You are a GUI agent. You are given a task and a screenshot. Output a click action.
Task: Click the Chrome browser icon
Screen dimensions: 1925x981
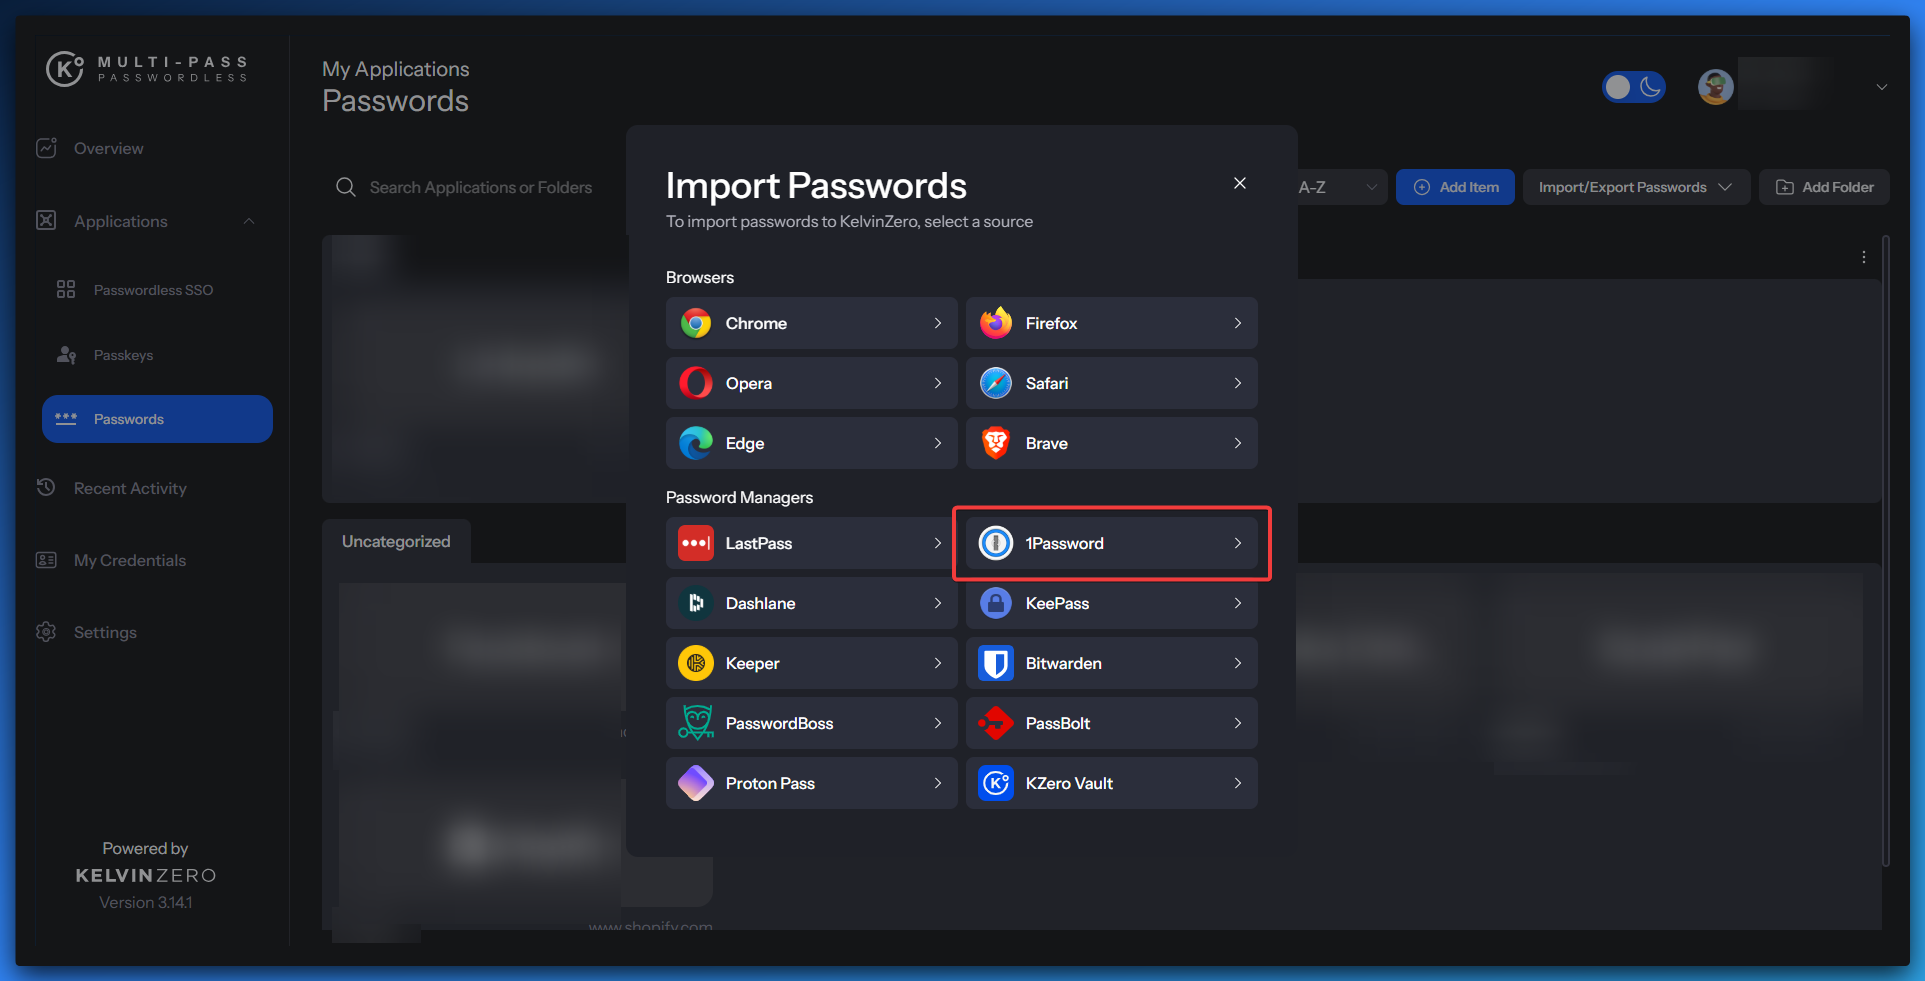point(695,323)
